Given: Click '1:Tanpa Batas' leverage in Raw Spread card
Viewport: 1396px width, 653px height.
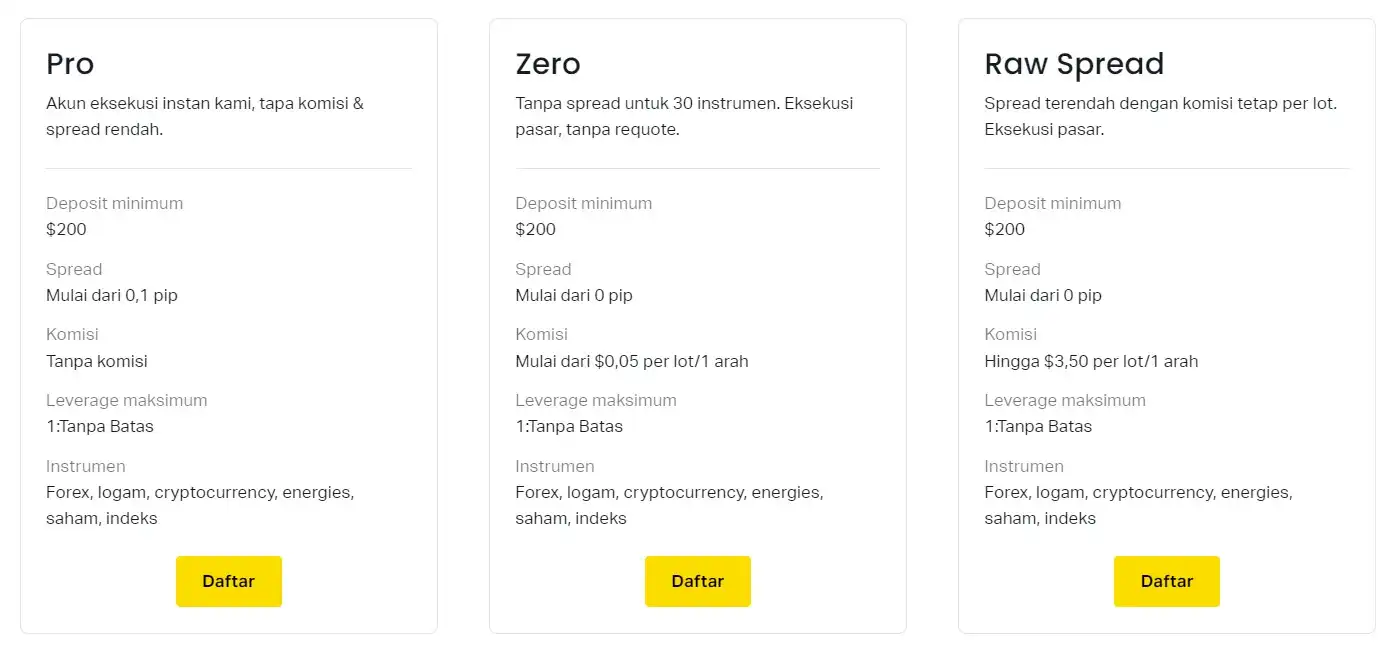Looking at the screenshot, I should point(1038,426).
